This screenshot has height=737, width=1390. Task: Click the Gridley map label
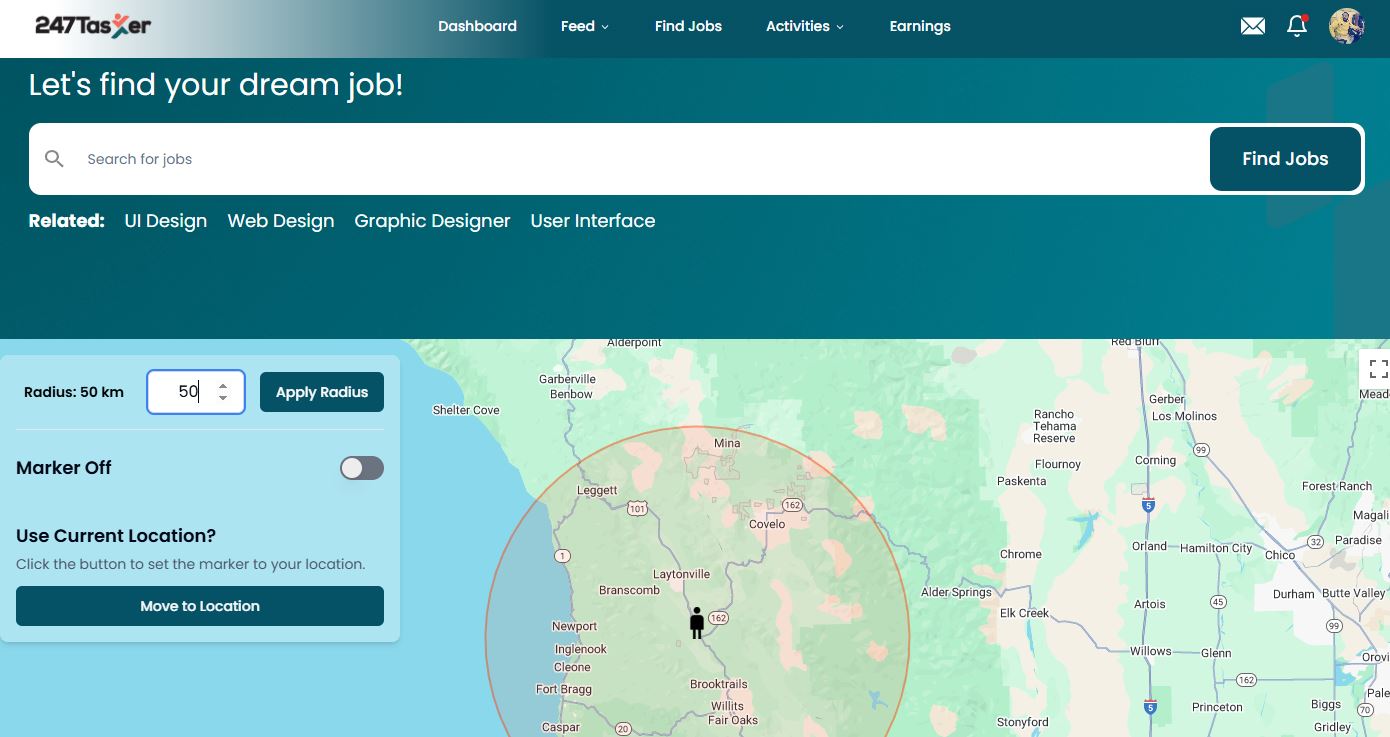click(1333, 728)
